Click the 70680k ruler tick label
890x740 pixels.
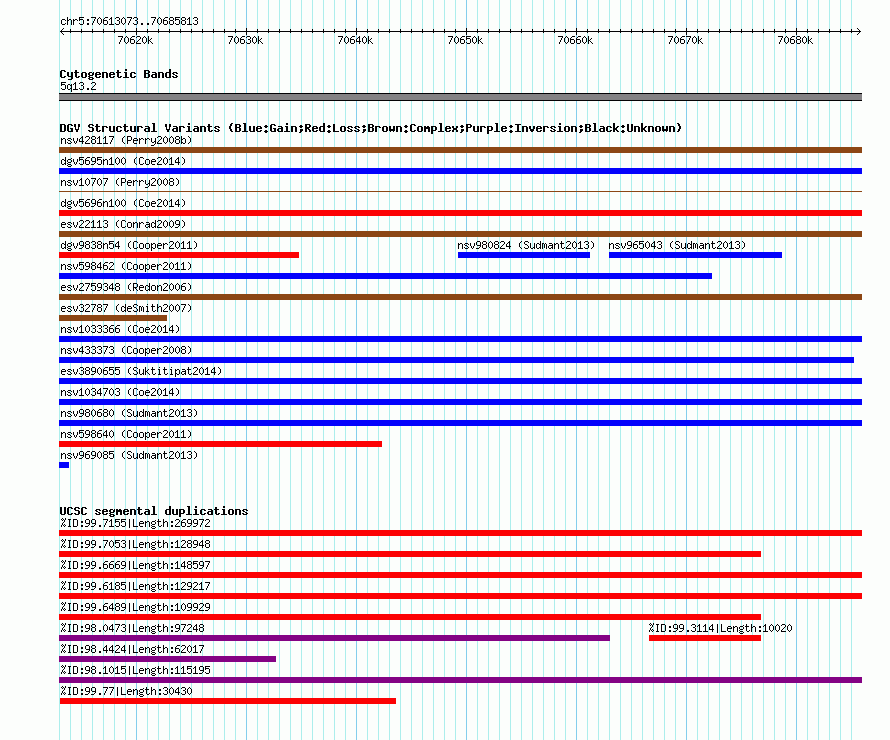(x=795, y=40)
